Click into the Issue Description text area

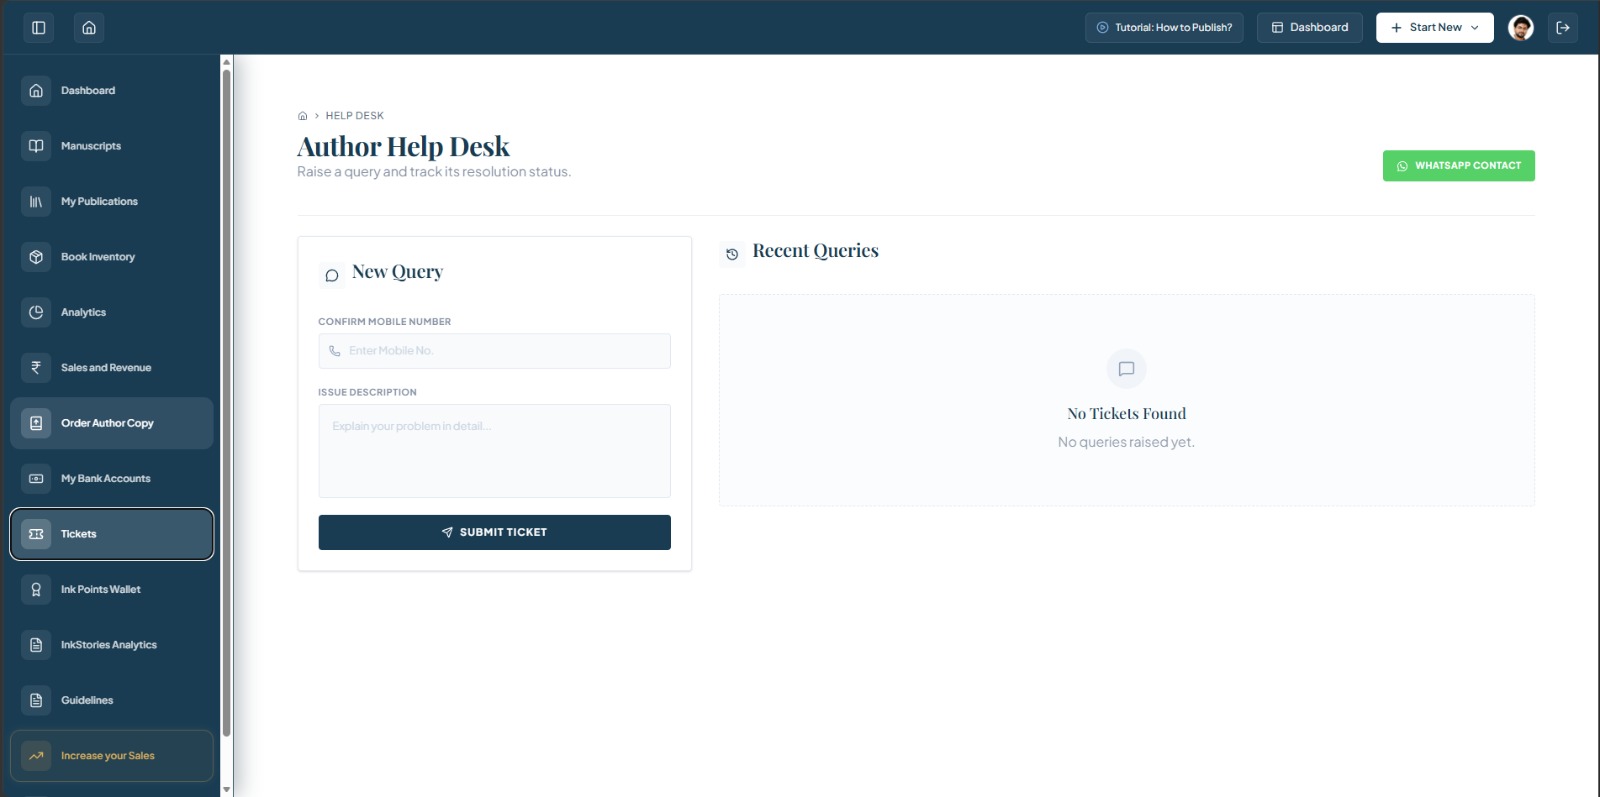pos(494,451)
